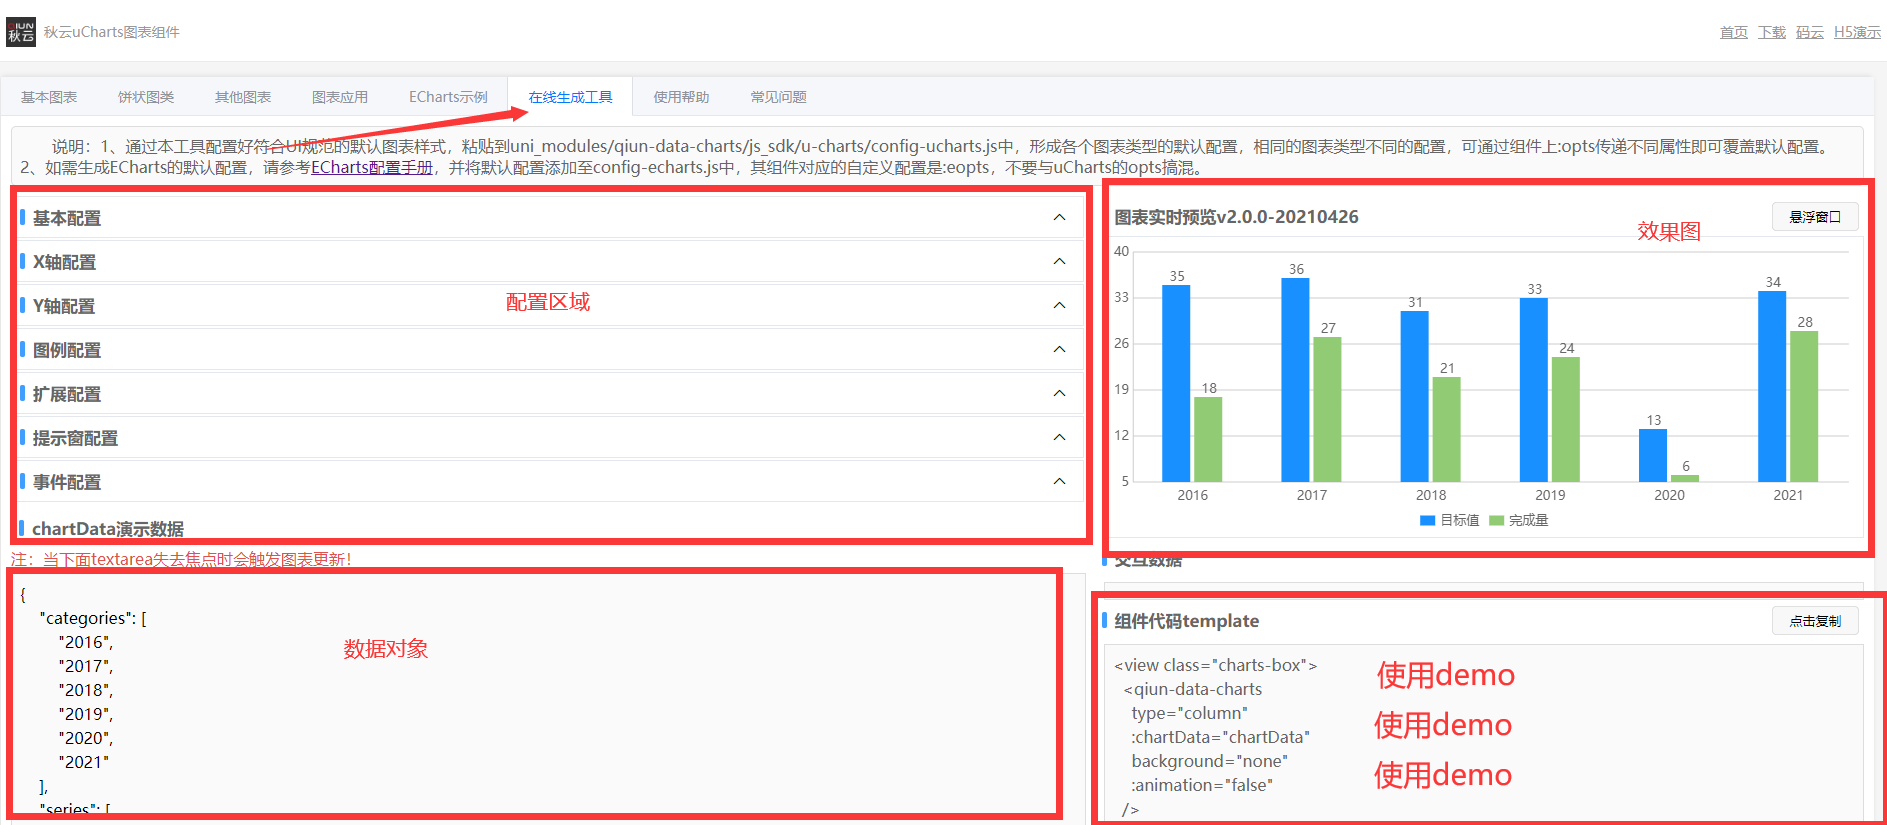Click the 扩展配置 section title
Screen dimensions: 1887x825
coord(67,394)
